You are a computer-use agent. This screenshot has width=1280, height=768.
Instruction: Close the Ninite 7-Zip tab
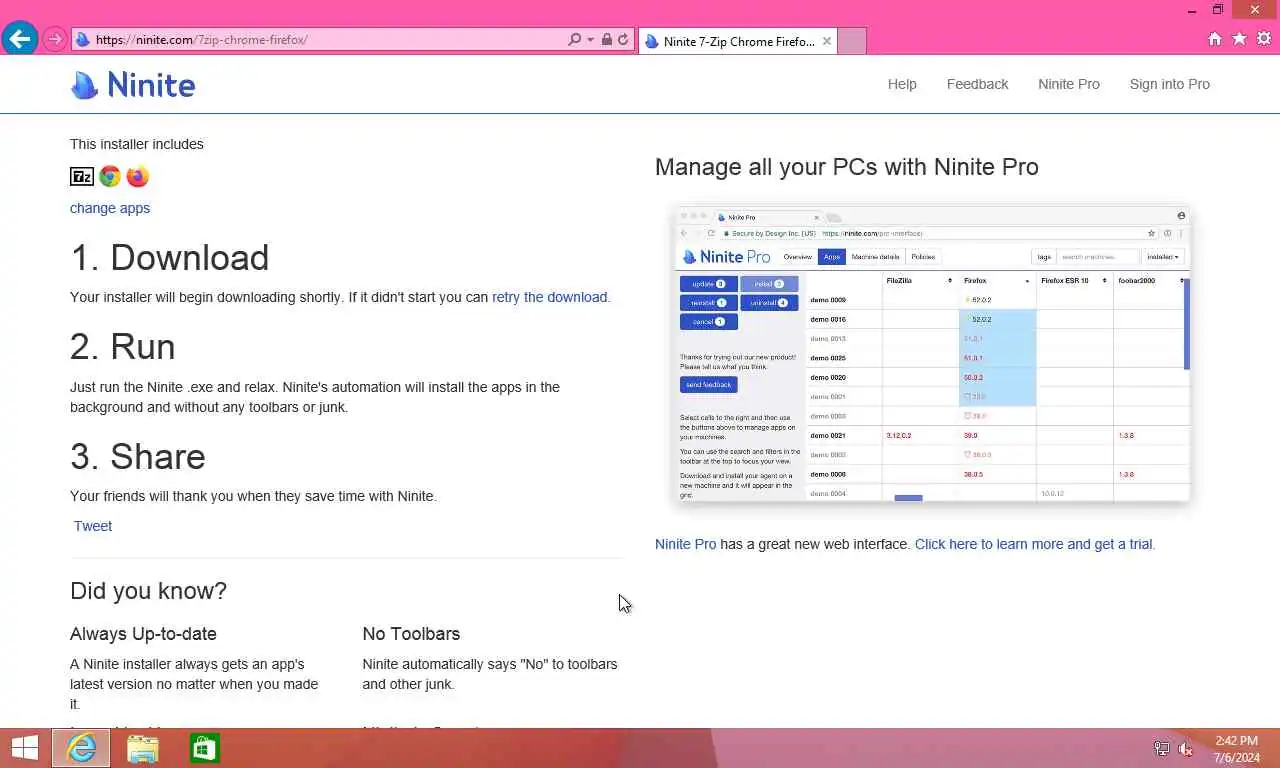point(826,41)
